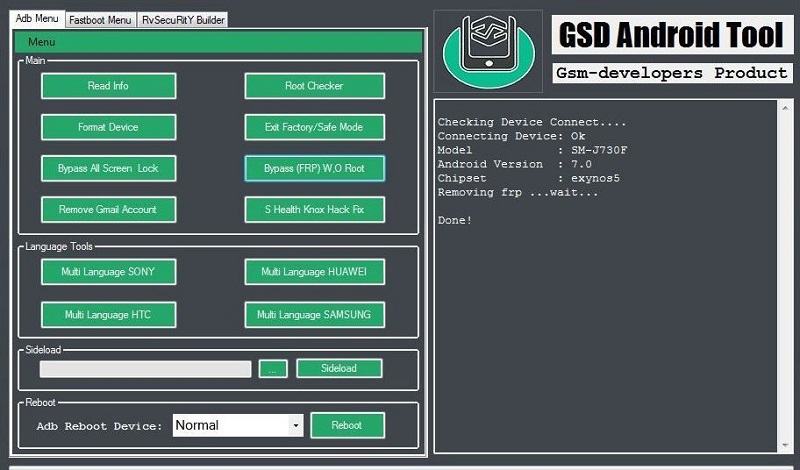The height and width of the screenshot is (470, 800).
Task: Open the RvSecuRitY Builder tab
Action: [x=183, y=19]
